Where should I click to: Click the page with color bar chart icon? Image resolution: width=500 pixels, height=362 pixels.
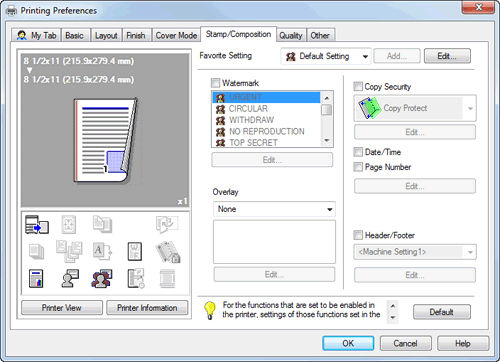coord(36,279)
